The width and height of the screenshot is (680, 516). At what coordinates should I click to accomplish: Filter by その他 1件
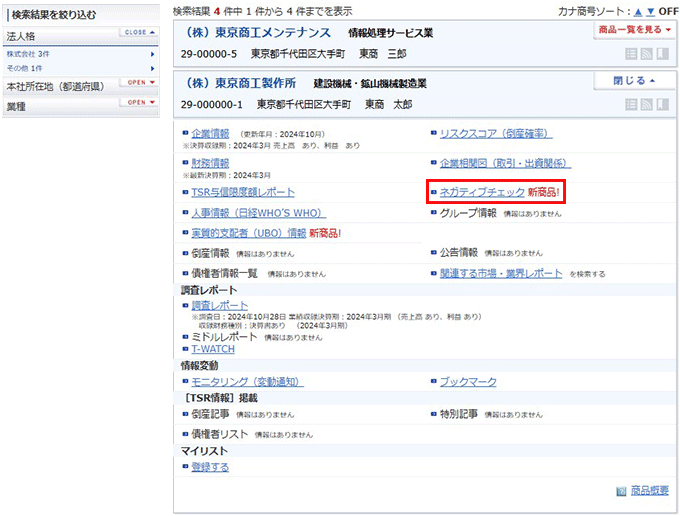(x=24, y=69)
